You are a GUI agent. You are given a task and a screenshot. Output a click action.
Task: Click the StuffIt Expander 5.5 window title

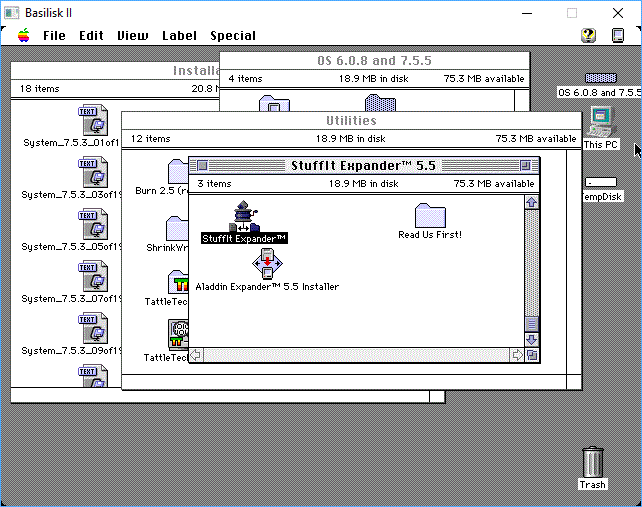(x=363, y=165)
